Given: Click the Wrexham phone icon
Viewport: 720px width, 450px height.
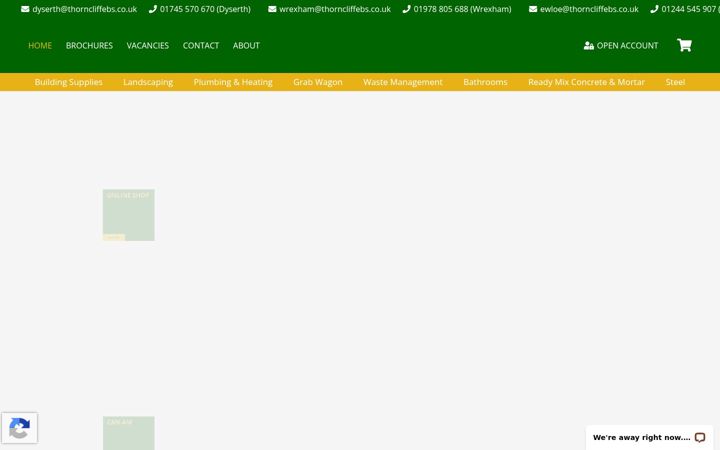Looking at the screenshot, I should 406,9.
